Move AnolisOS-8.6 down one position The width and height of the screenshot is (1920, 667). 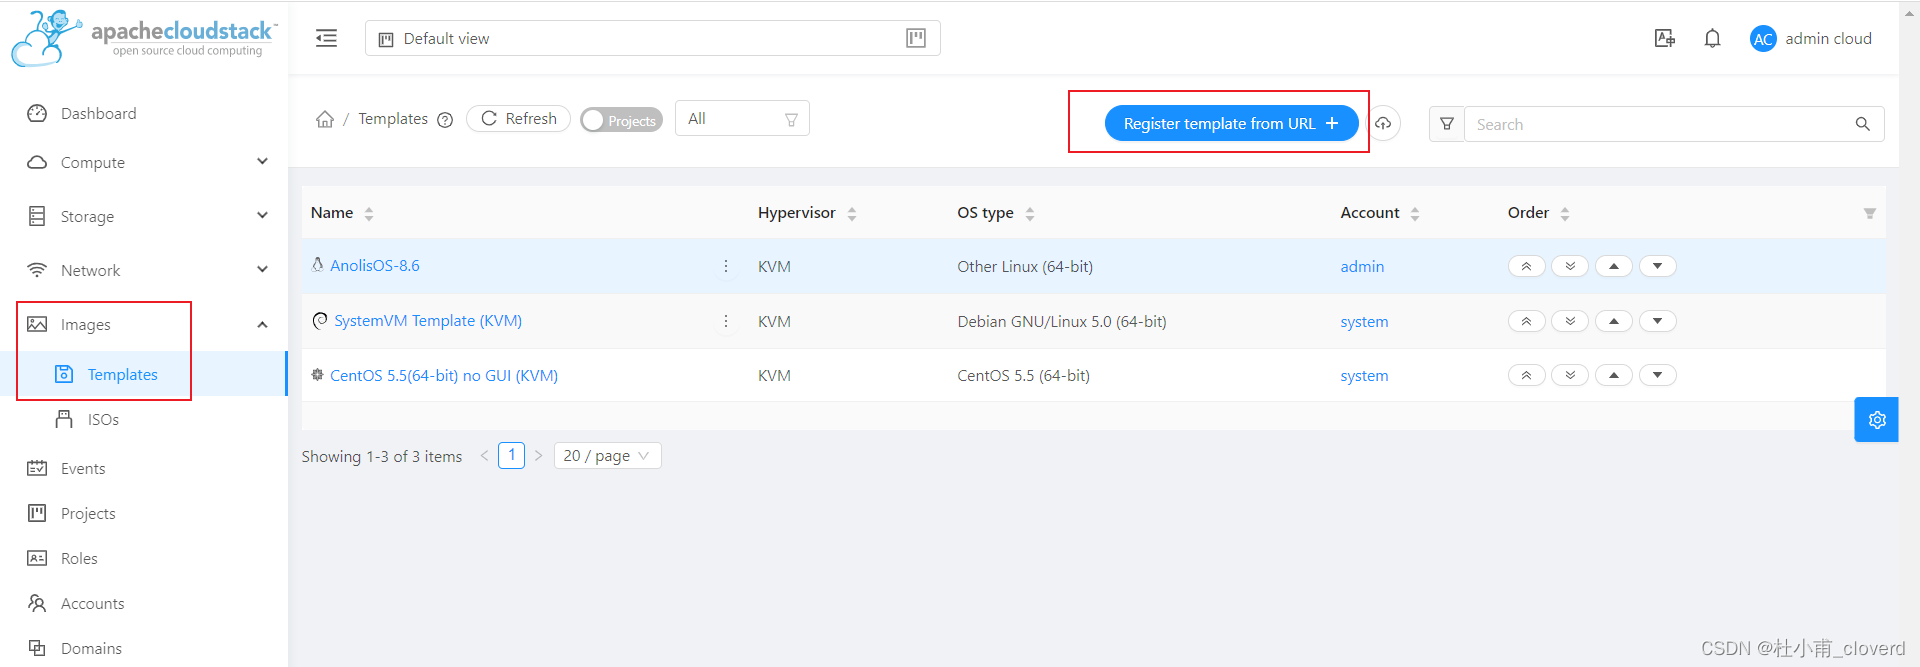[x=1658, y=266]
